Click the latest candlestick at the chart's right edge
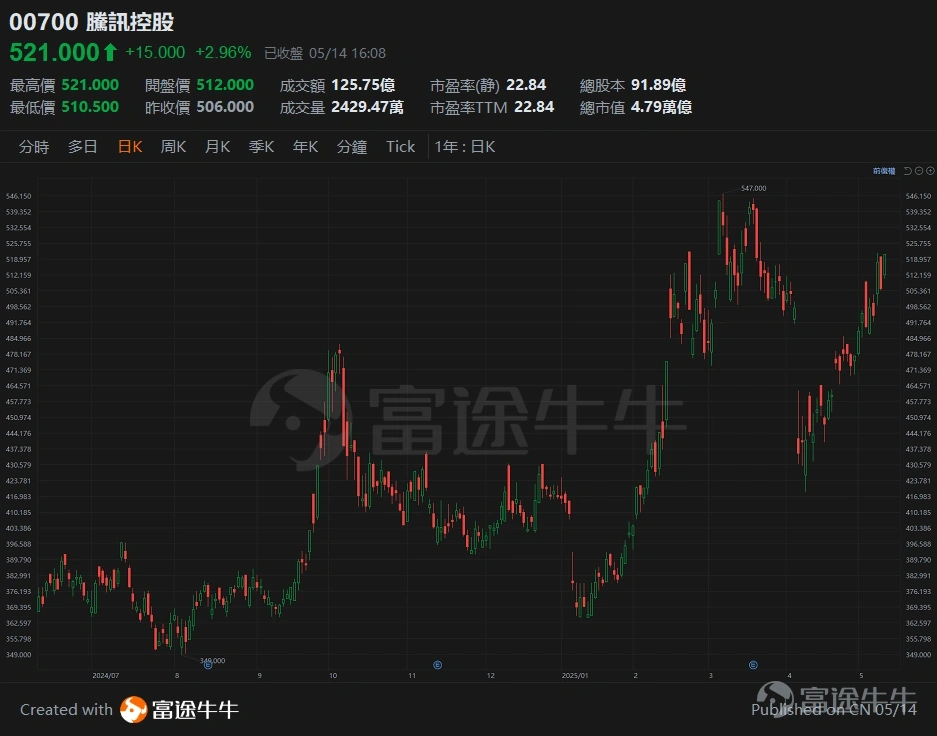937x736 pixels. (884, 265)
